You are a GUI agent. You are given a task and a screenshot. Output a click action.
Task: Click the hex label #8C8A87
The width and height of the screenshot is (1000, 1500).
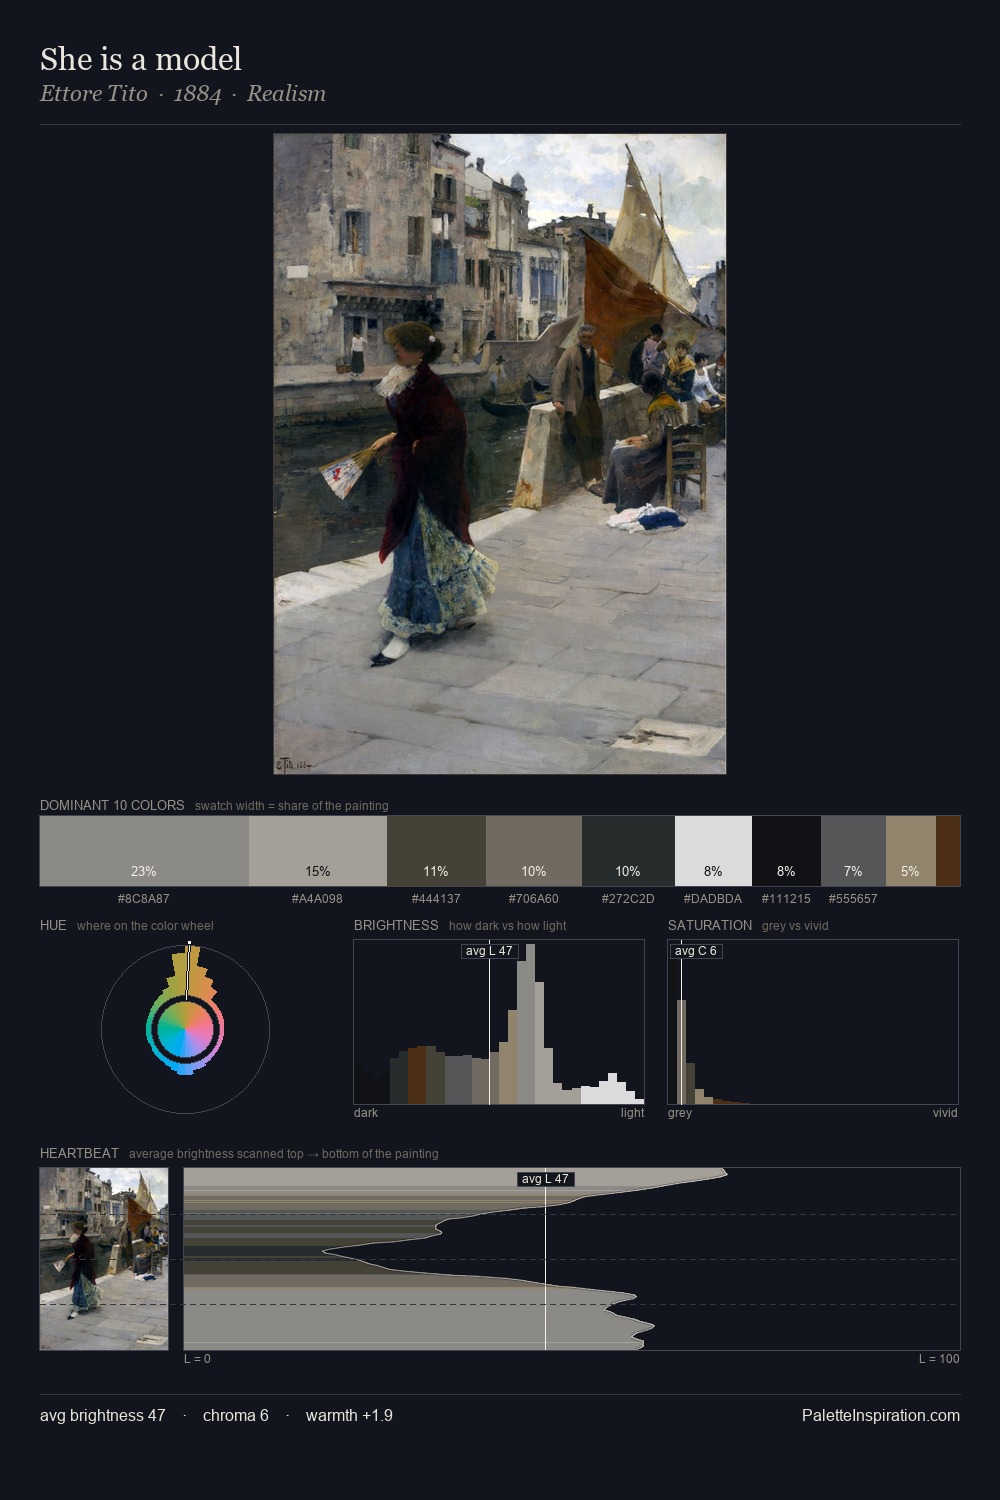[x=144, y=899]
